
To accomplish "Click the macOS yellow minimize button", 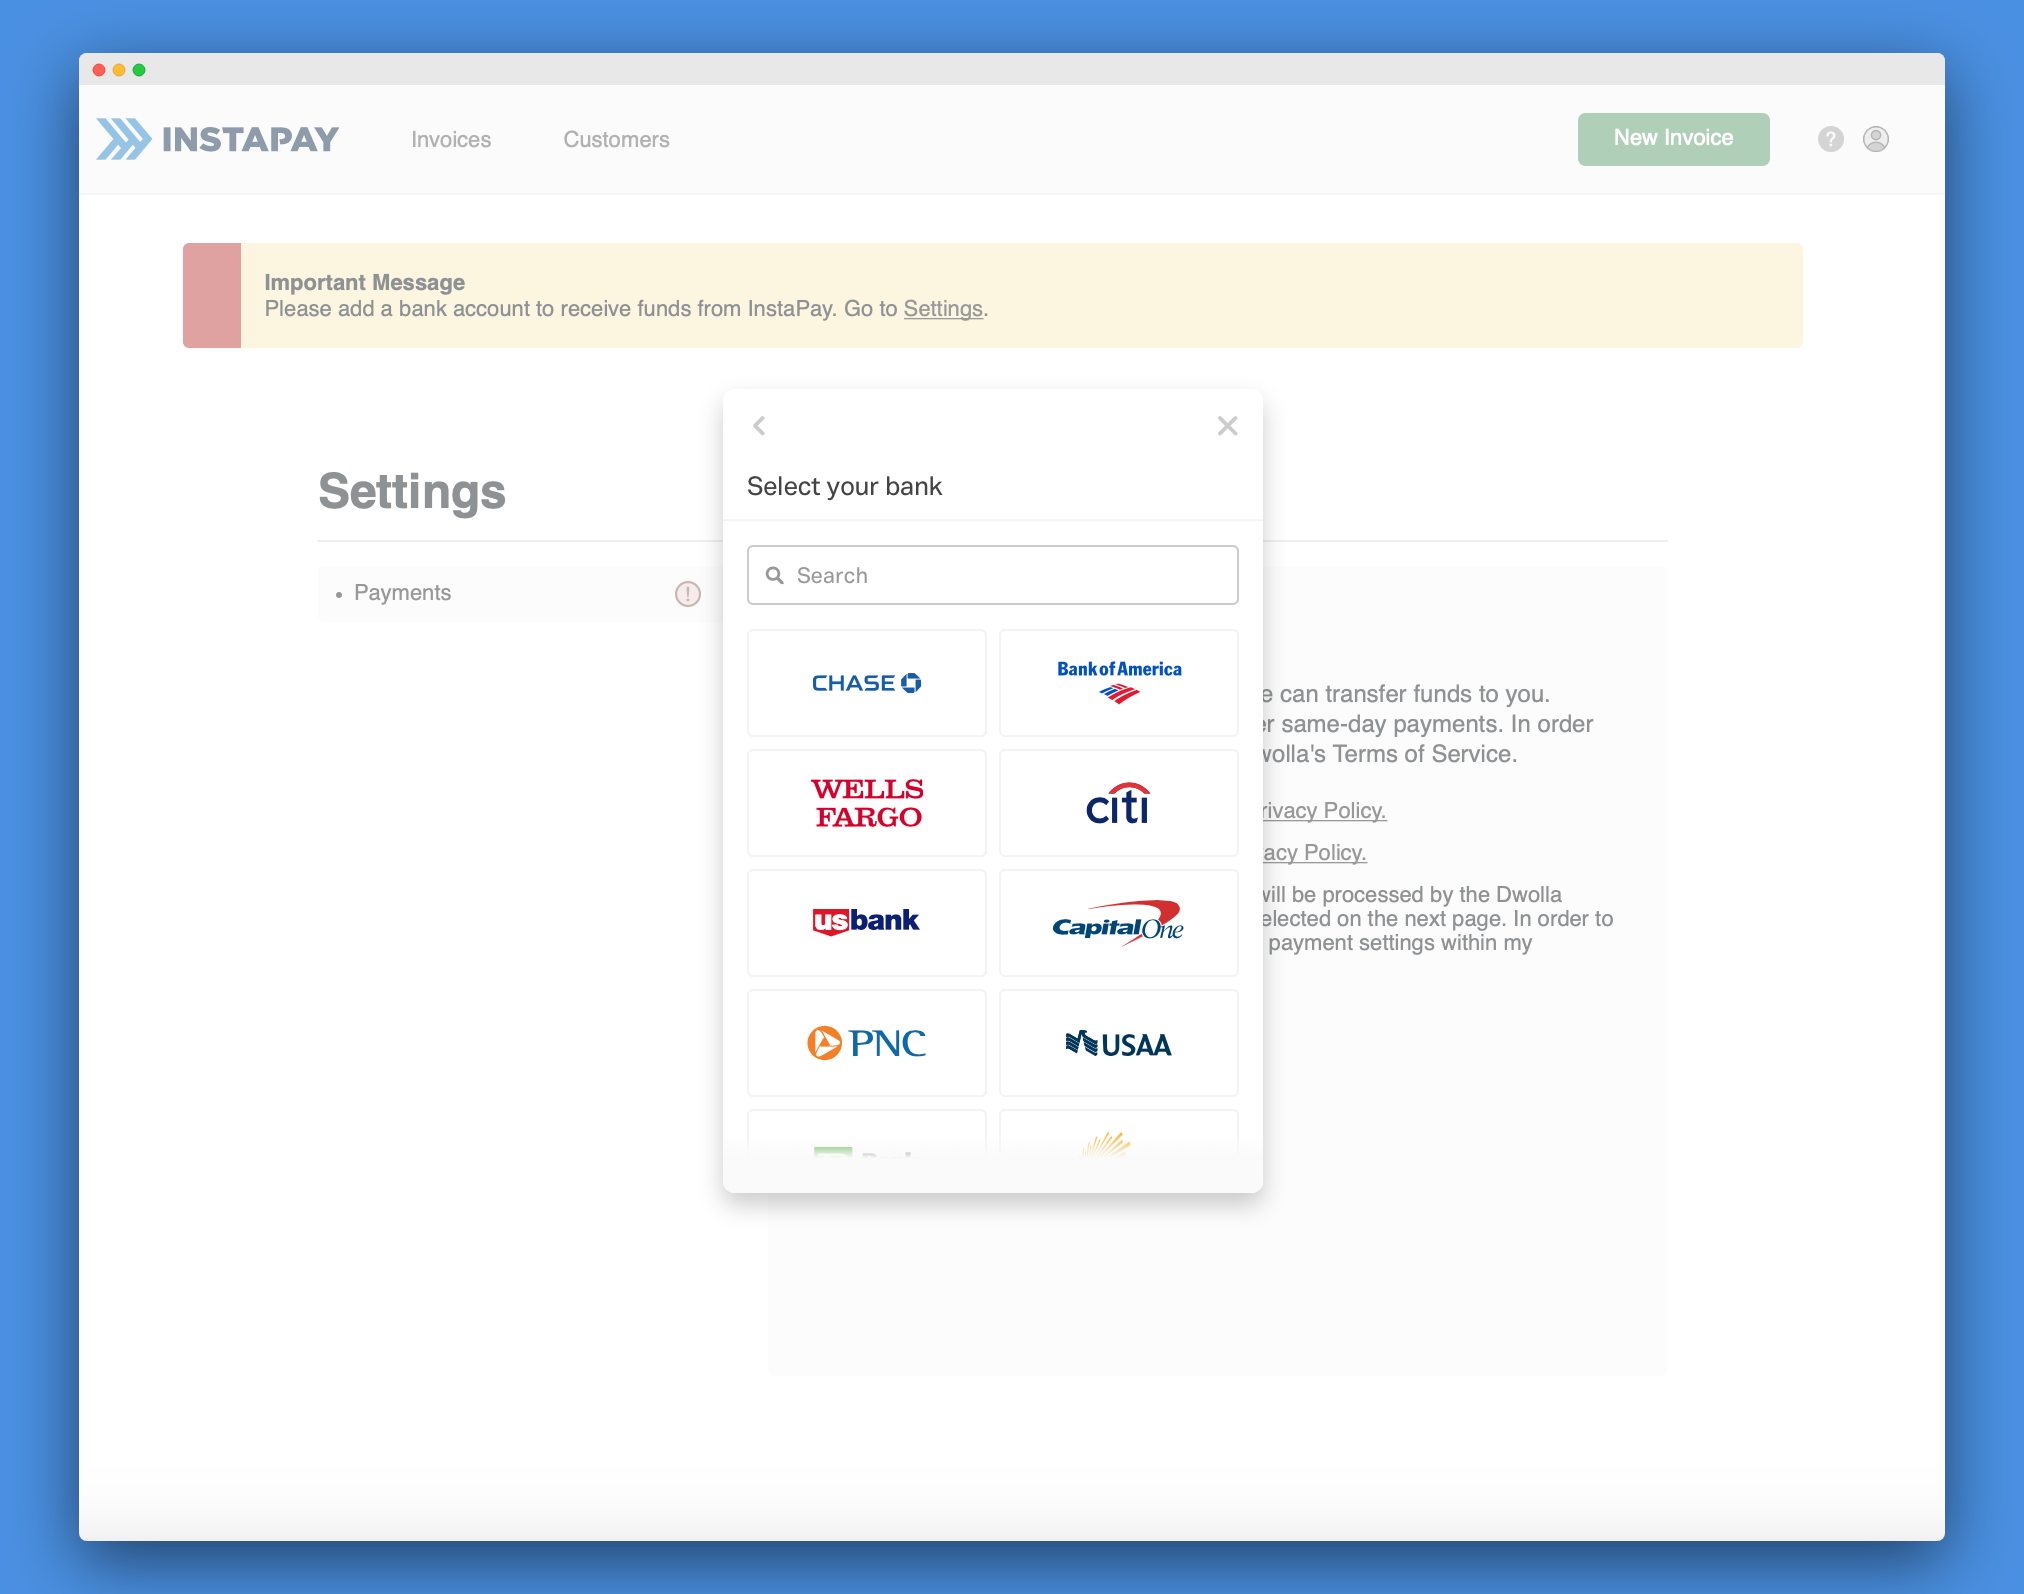I will [119, 70].
